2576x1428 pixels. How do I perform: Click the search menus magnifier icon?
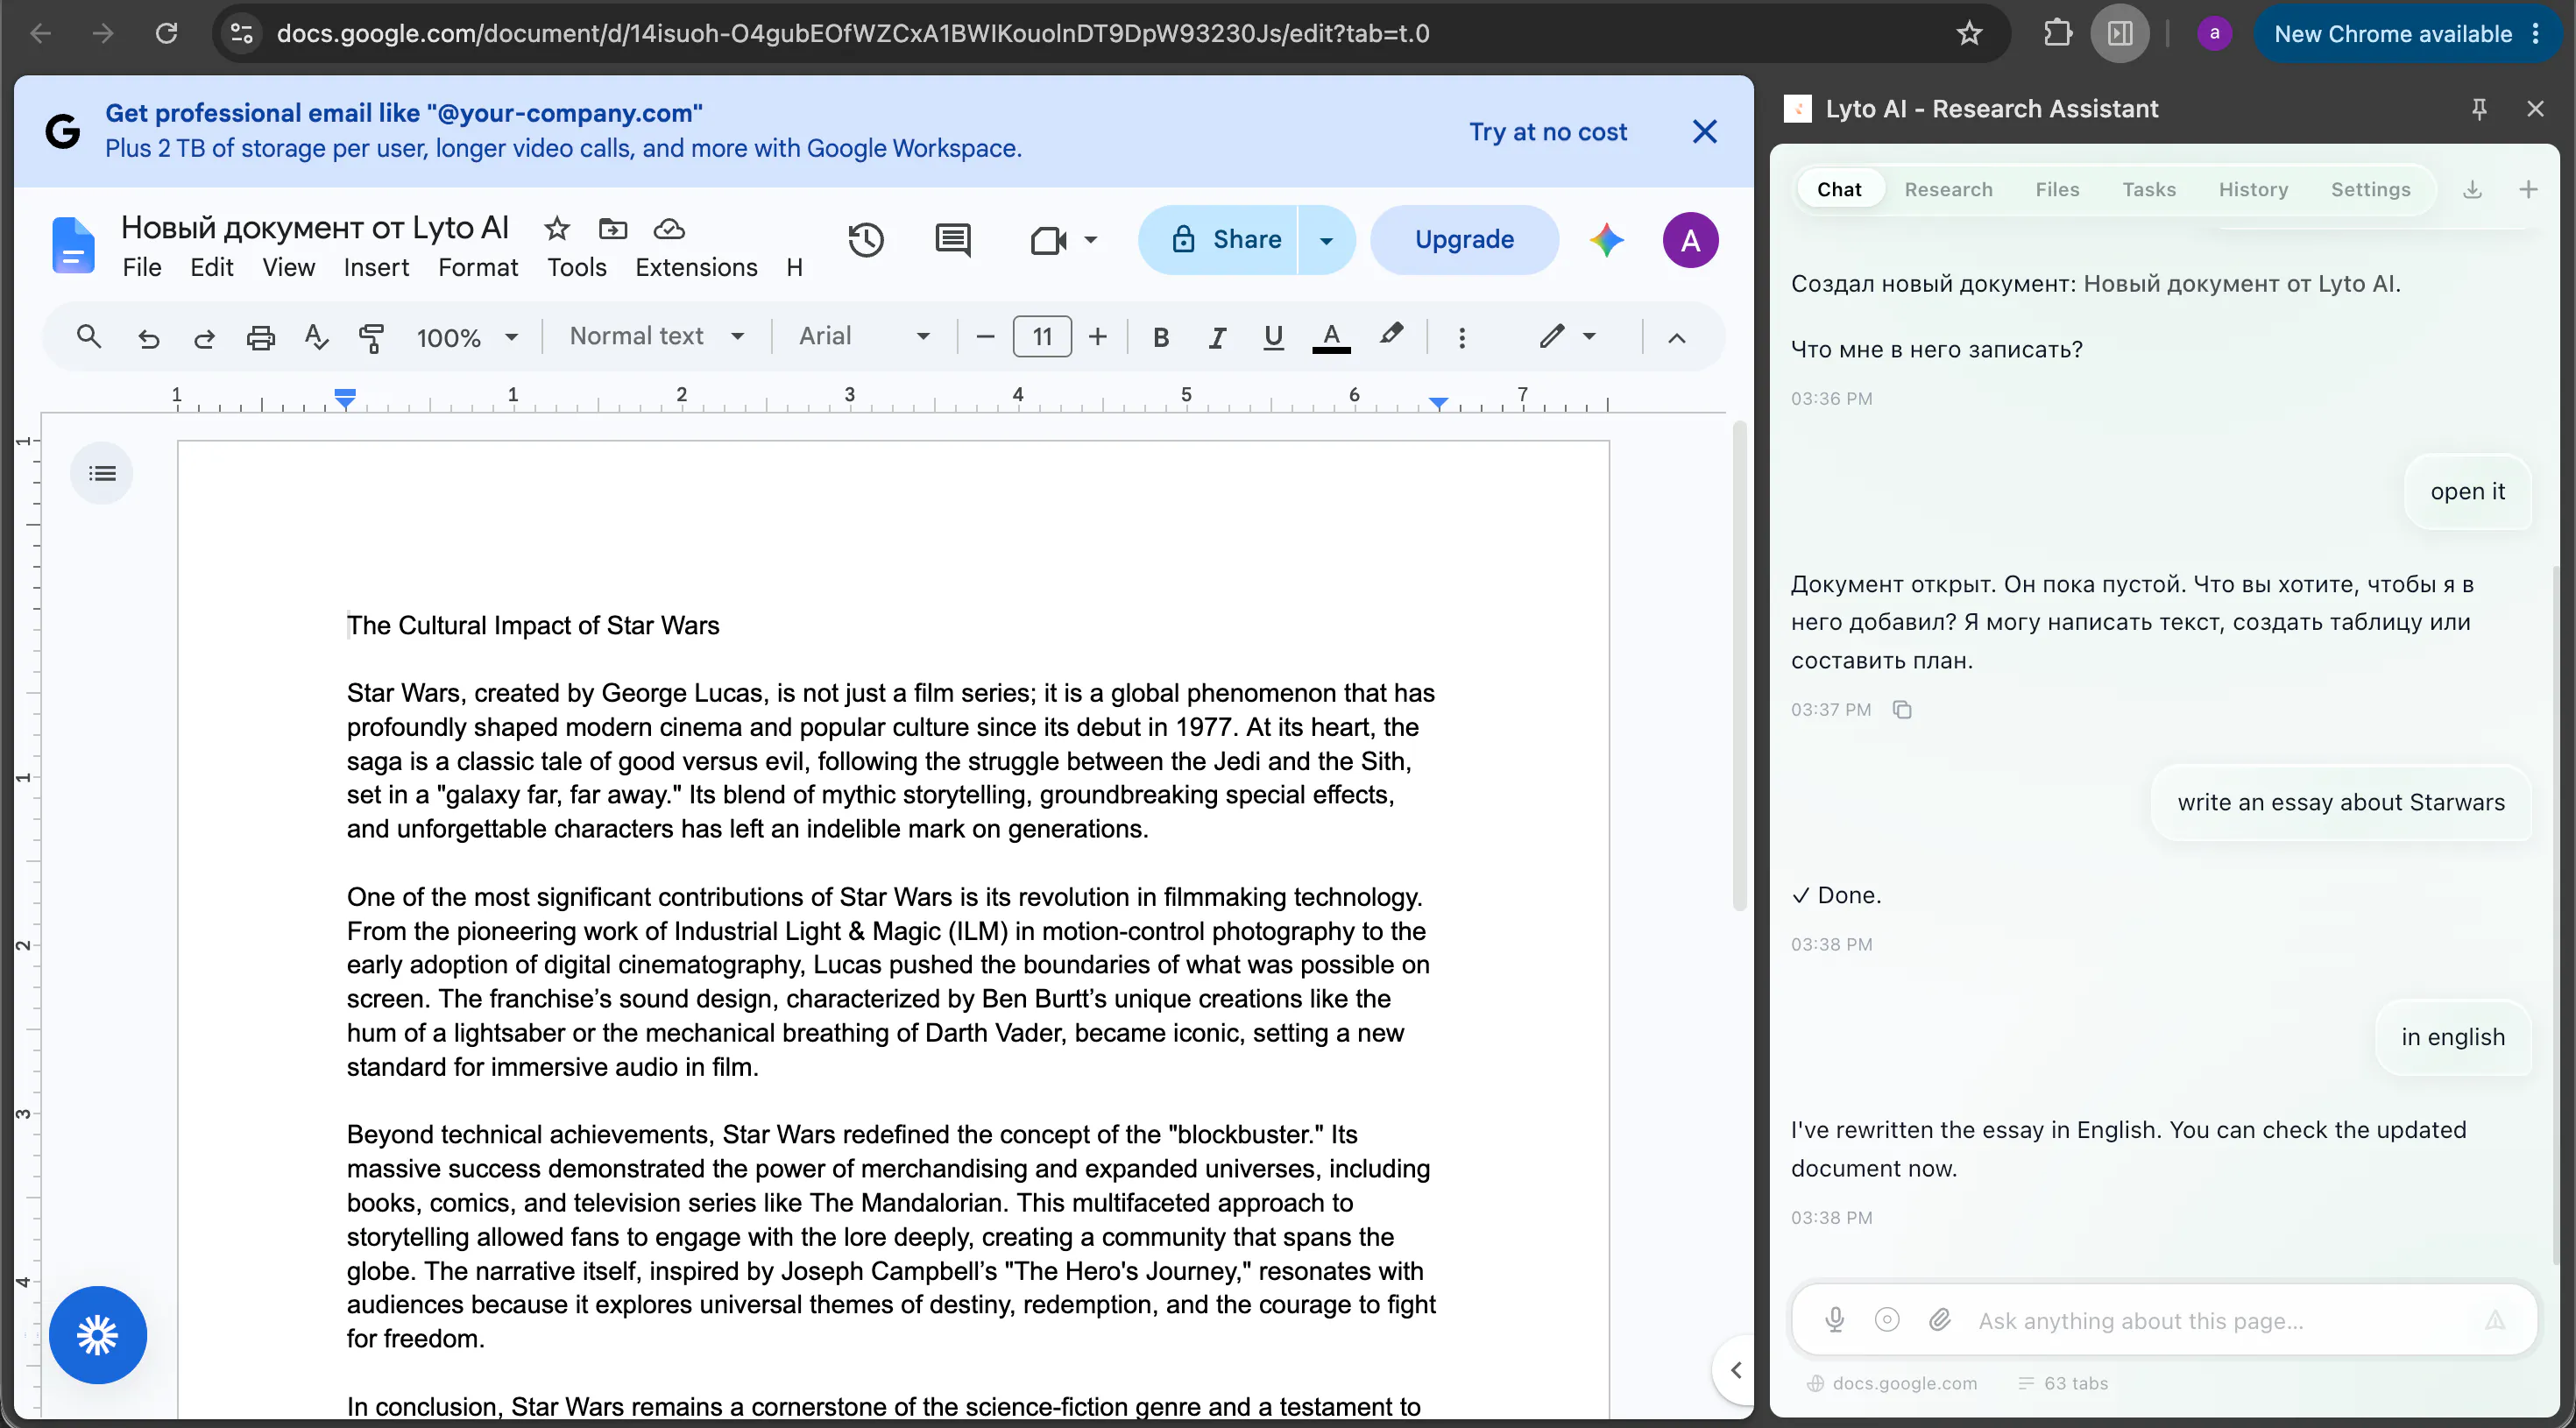[x=89, y=337]
